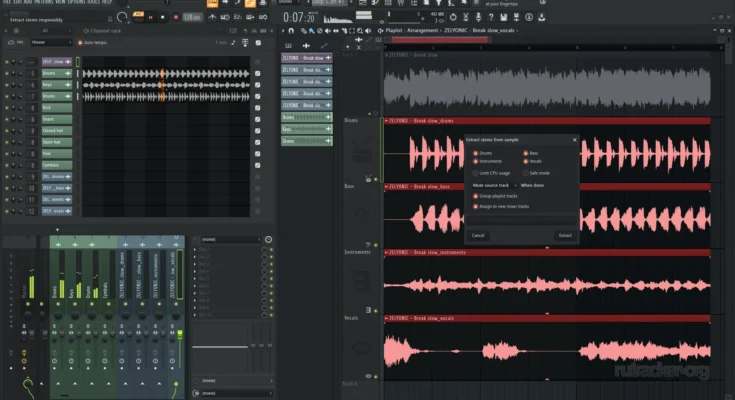Image resolution: width=735 pixels, height=400 pixels.
Task: Adjust the selected mixer track green fader
Action: (x=180, y=334)
